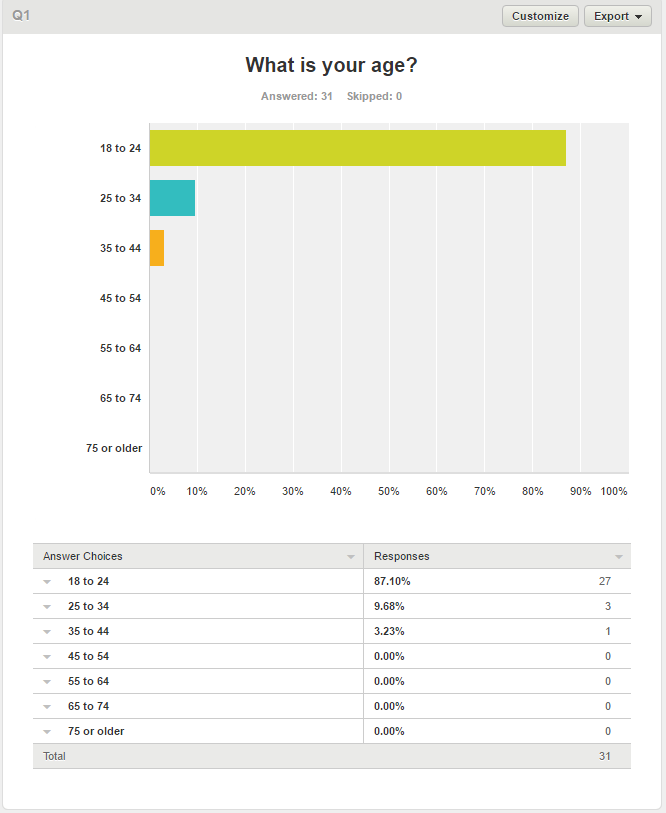Click the orange 35 to 44 bar
Image resolution: width=666 pixels, height=813 pixels.
(156, 248)
